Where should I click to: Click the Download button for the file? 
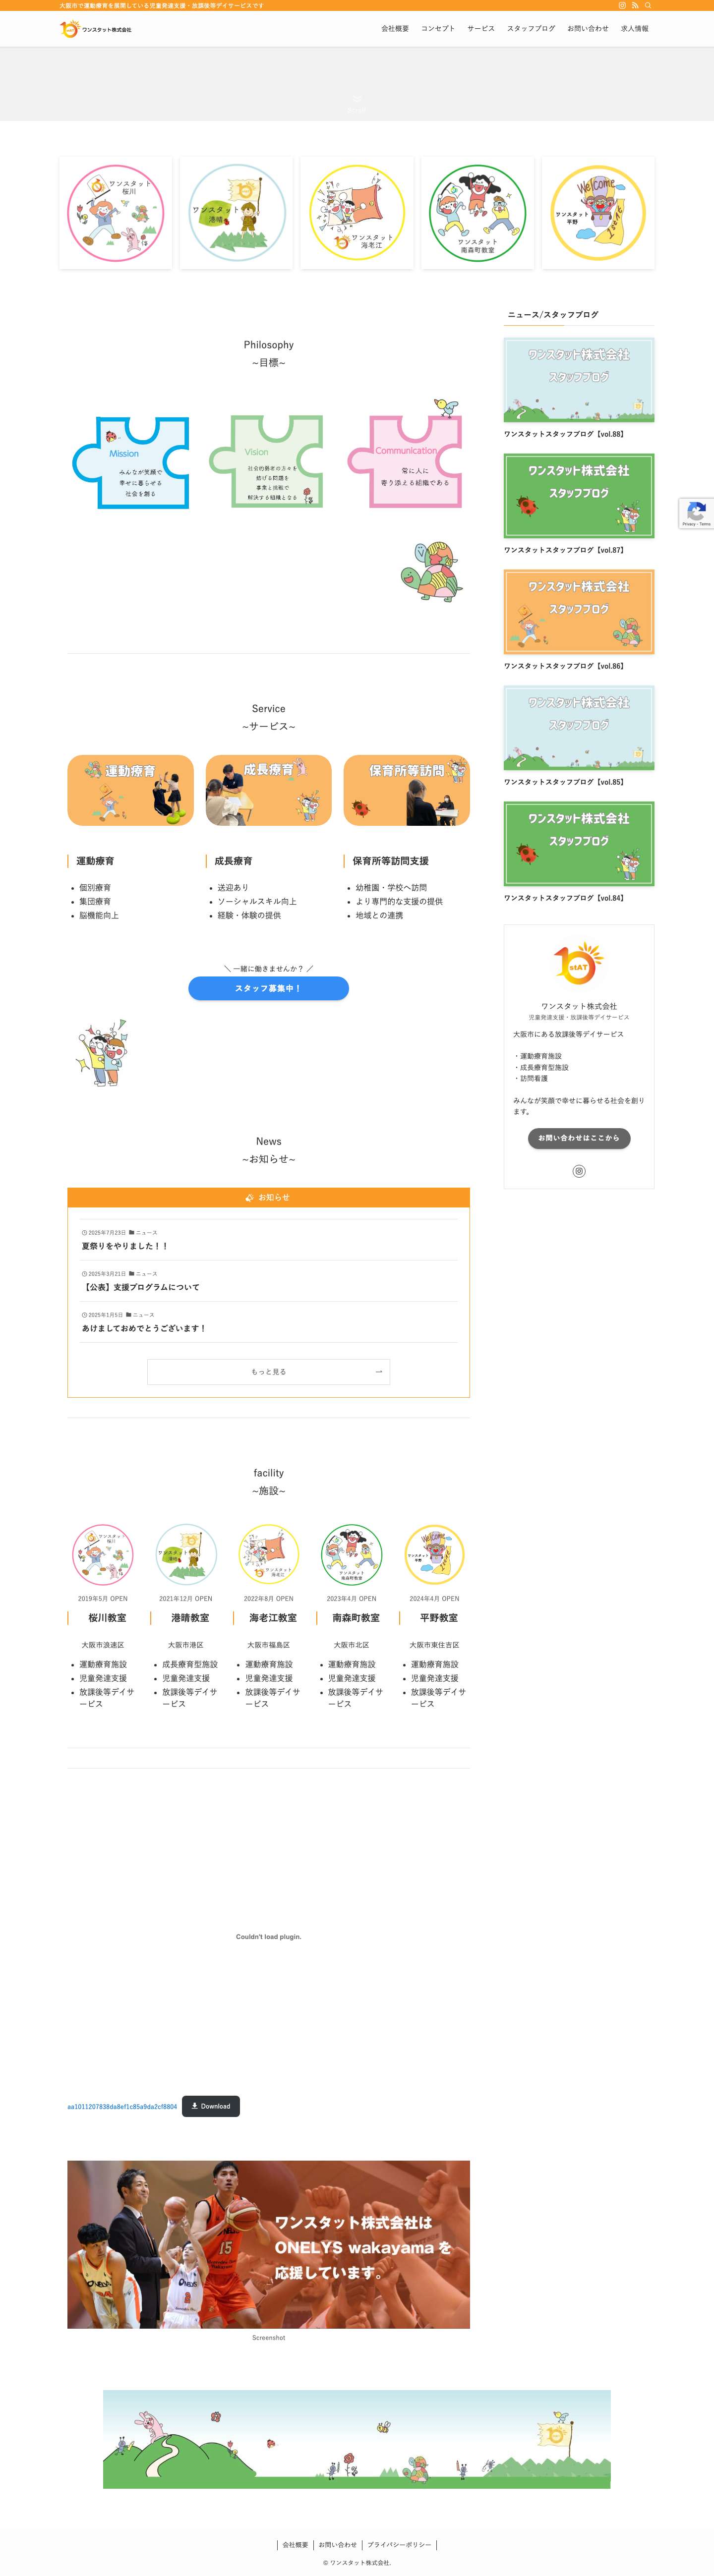211,2106
